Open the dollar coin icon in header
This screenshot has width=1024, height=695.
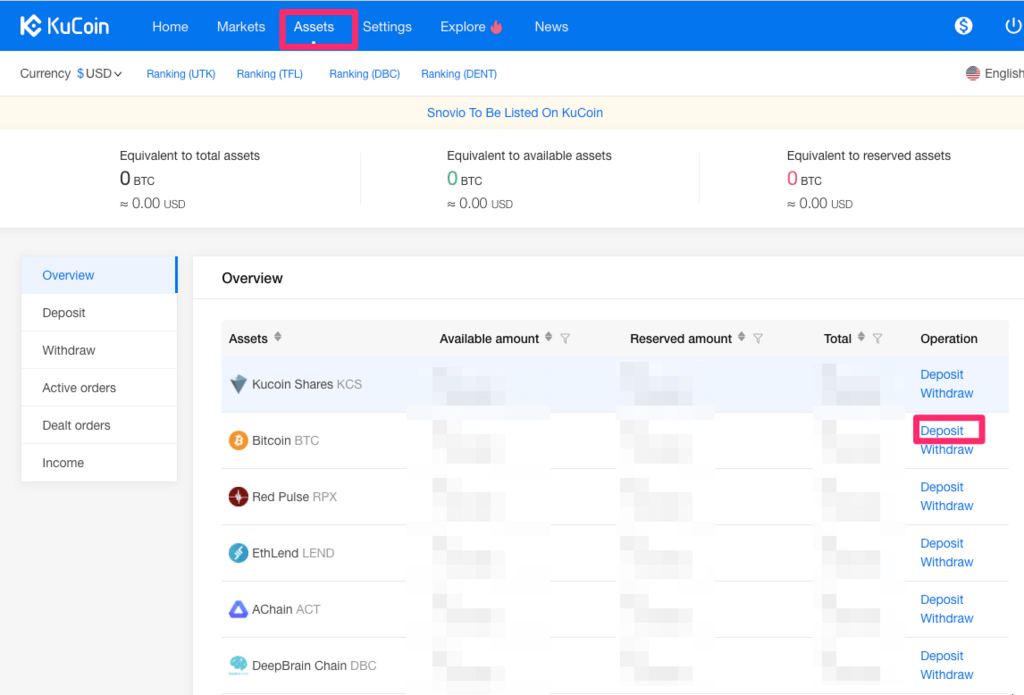click(x=963, y=26)
